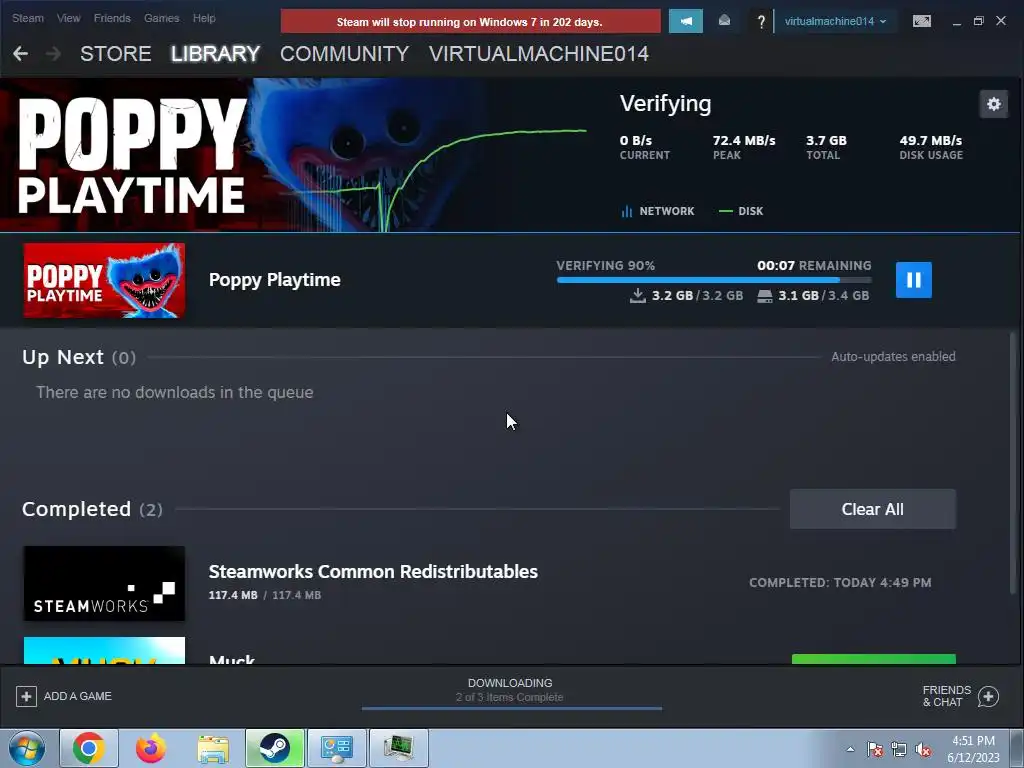Click the network tray icon
1024x768 pixels.
pyautogui.click(x=899, y=749)
